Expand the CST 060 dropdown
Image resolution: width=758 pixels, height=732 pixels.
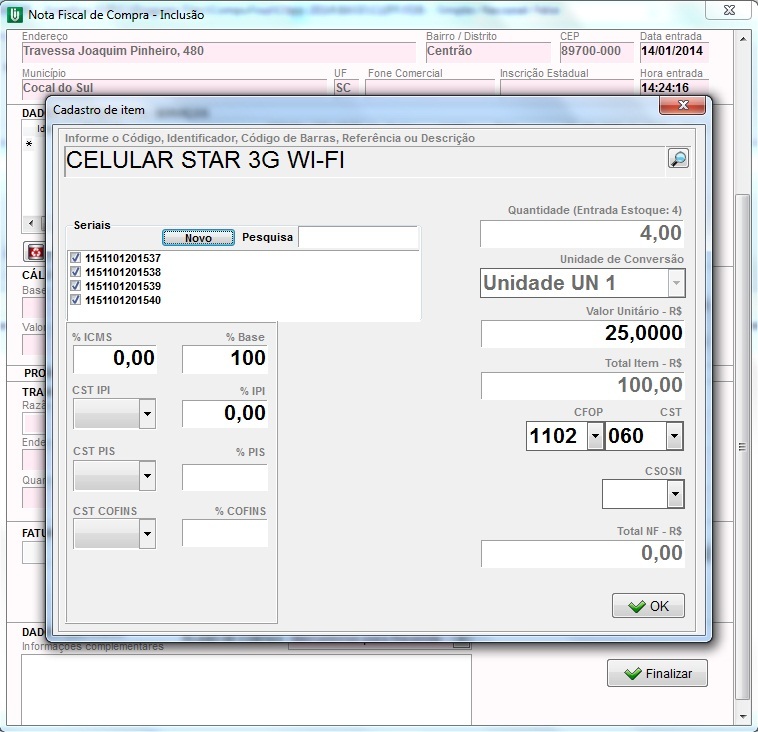tap(674, 436)
